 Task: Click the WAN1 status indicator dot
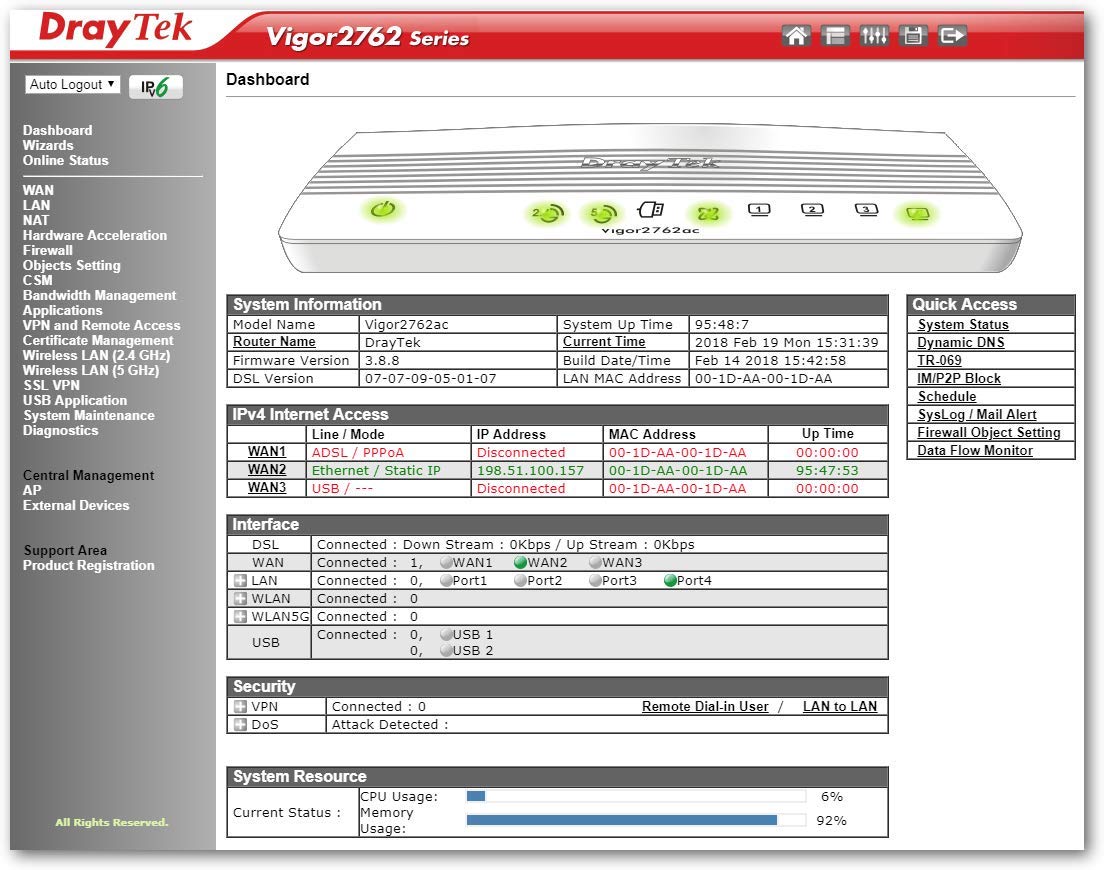tap(446, 562)
